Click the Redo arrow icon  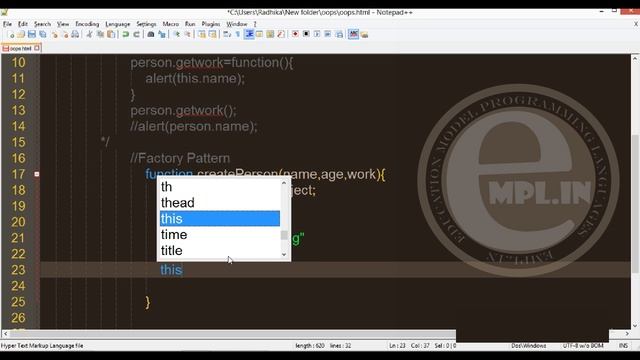[x=136, y=35]
